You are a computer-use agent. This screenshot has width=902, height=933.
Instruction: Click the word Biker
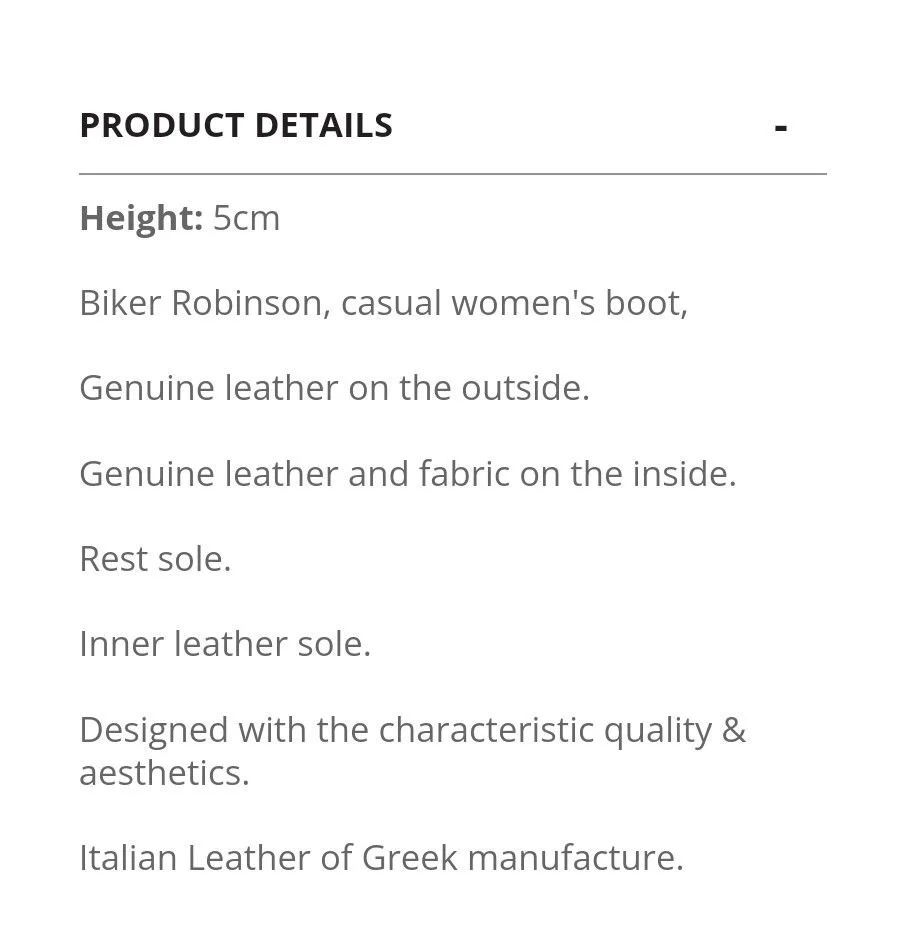click(x=119, y=303)
